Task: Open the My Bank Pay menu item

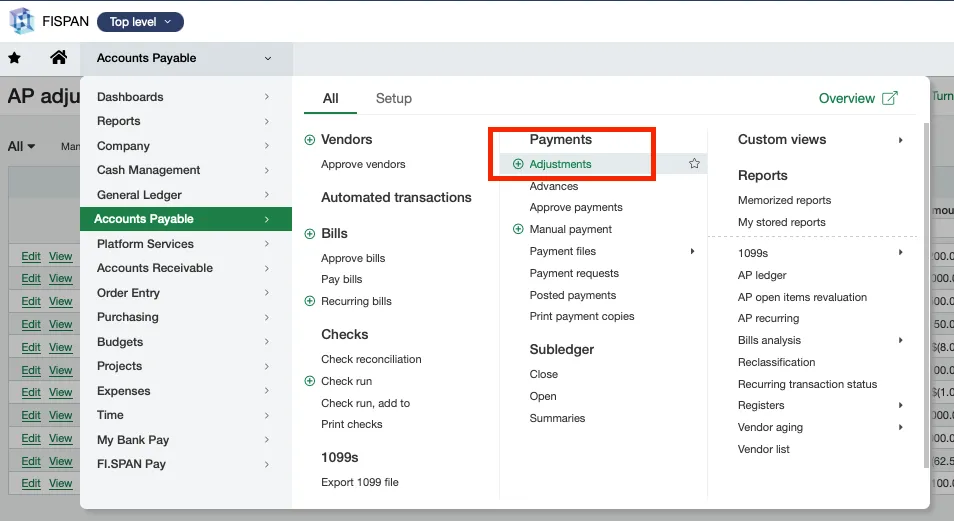Action: point(186,440)
